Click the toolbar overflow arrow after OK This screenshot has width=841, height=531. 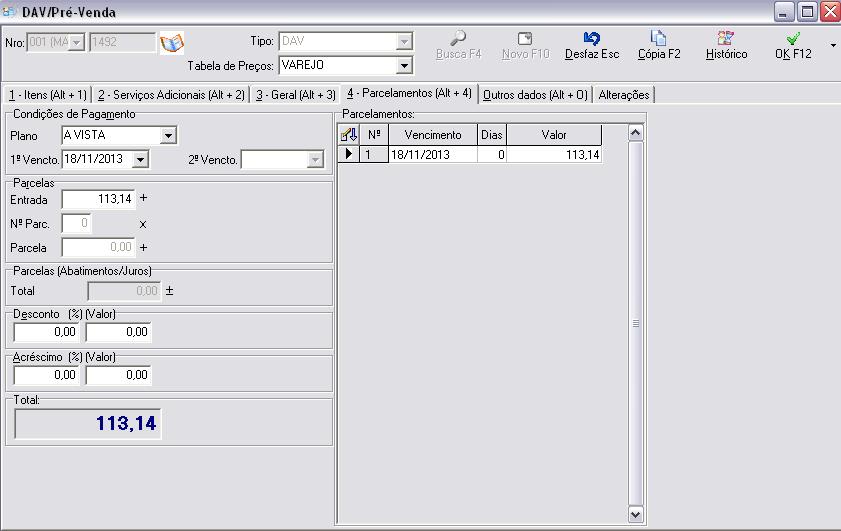click(x=834, y=45)
